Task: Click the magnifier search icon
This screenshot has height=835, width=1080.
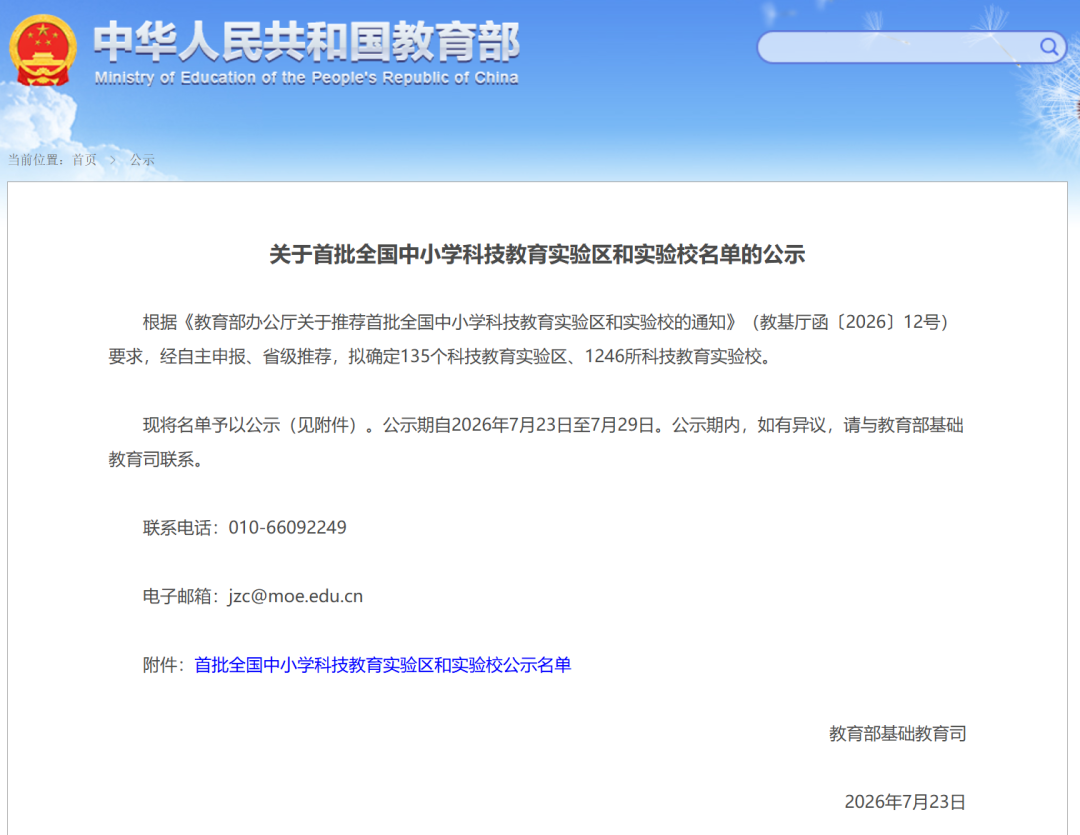Action: (1048, 46)
